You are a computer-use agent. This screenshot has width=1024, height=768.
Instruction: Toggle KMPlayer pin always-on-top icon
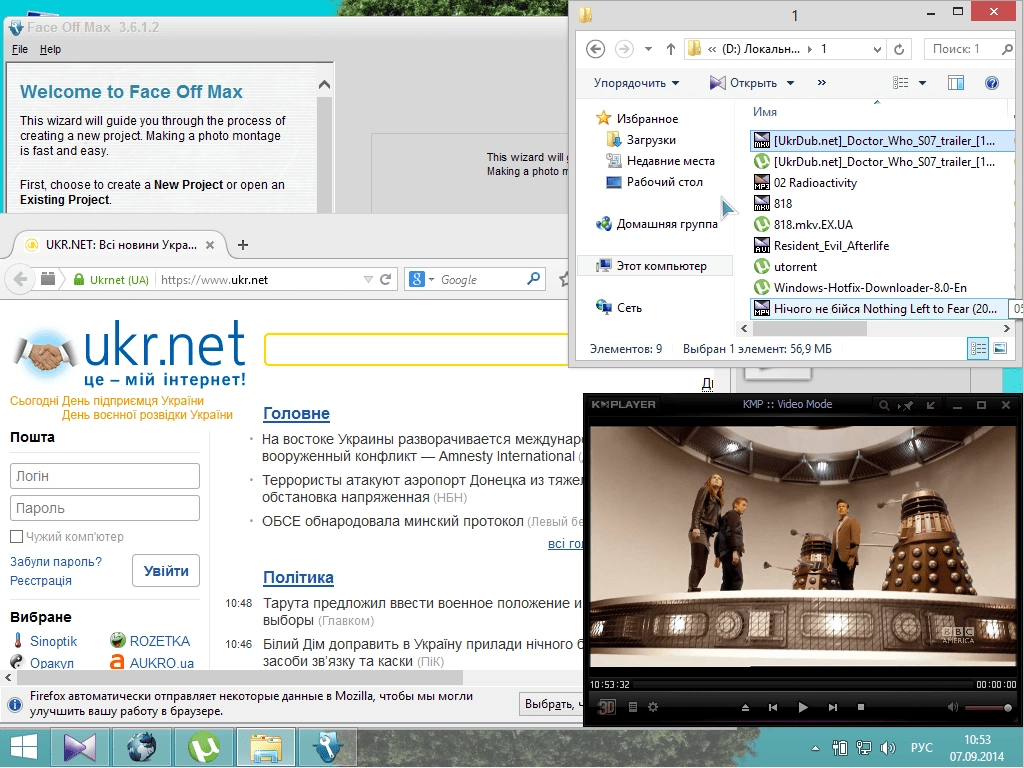905,406
